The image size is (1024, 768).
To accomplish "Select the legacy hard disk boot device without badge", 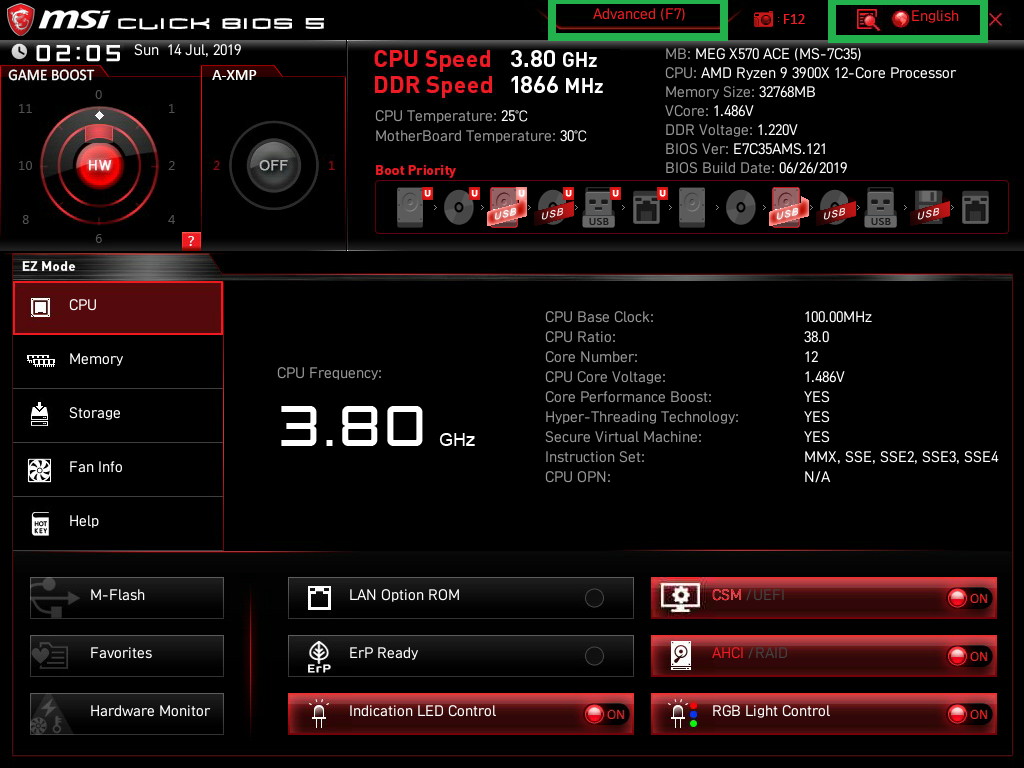I will click(692, 207).
